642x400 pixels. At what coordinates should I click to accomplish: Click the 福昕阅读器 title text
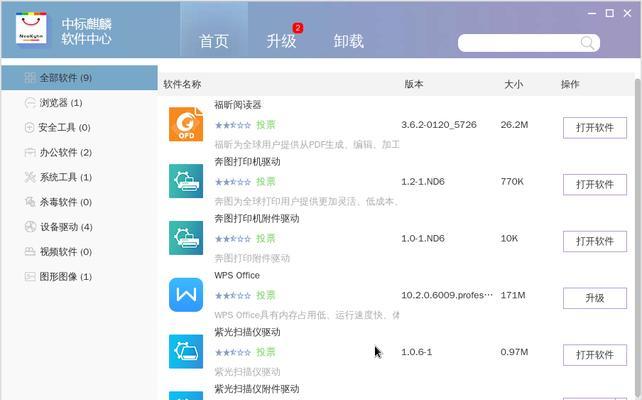click(x=237, y=105)
